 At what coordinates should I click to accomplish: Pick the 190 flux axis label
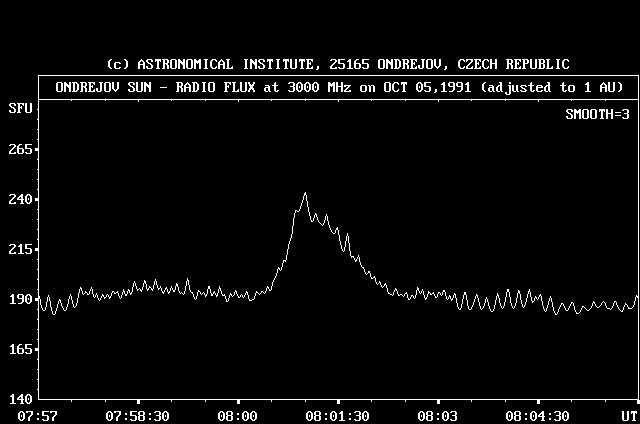pyautogui.click(x=22, y=299)
